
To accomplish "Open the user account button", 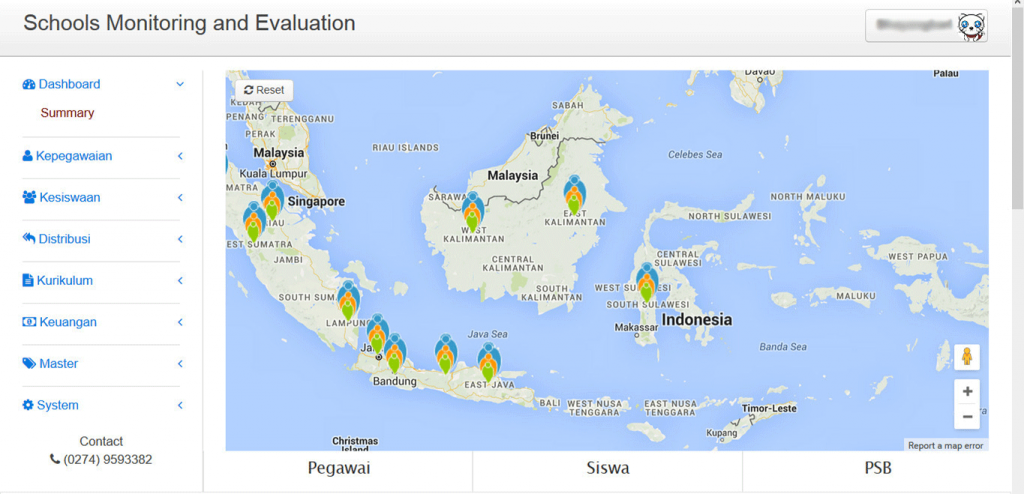I will point(926,26).
